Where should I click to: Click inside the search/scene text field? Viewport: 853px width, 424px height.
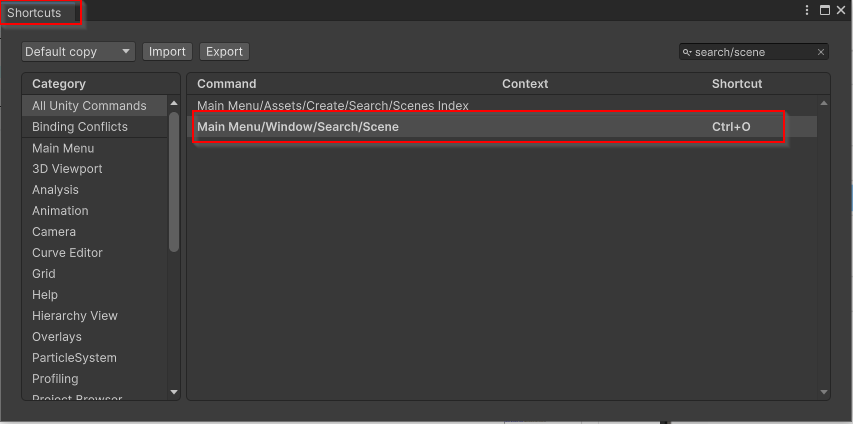pyautogui.click(x=750, y=52)
